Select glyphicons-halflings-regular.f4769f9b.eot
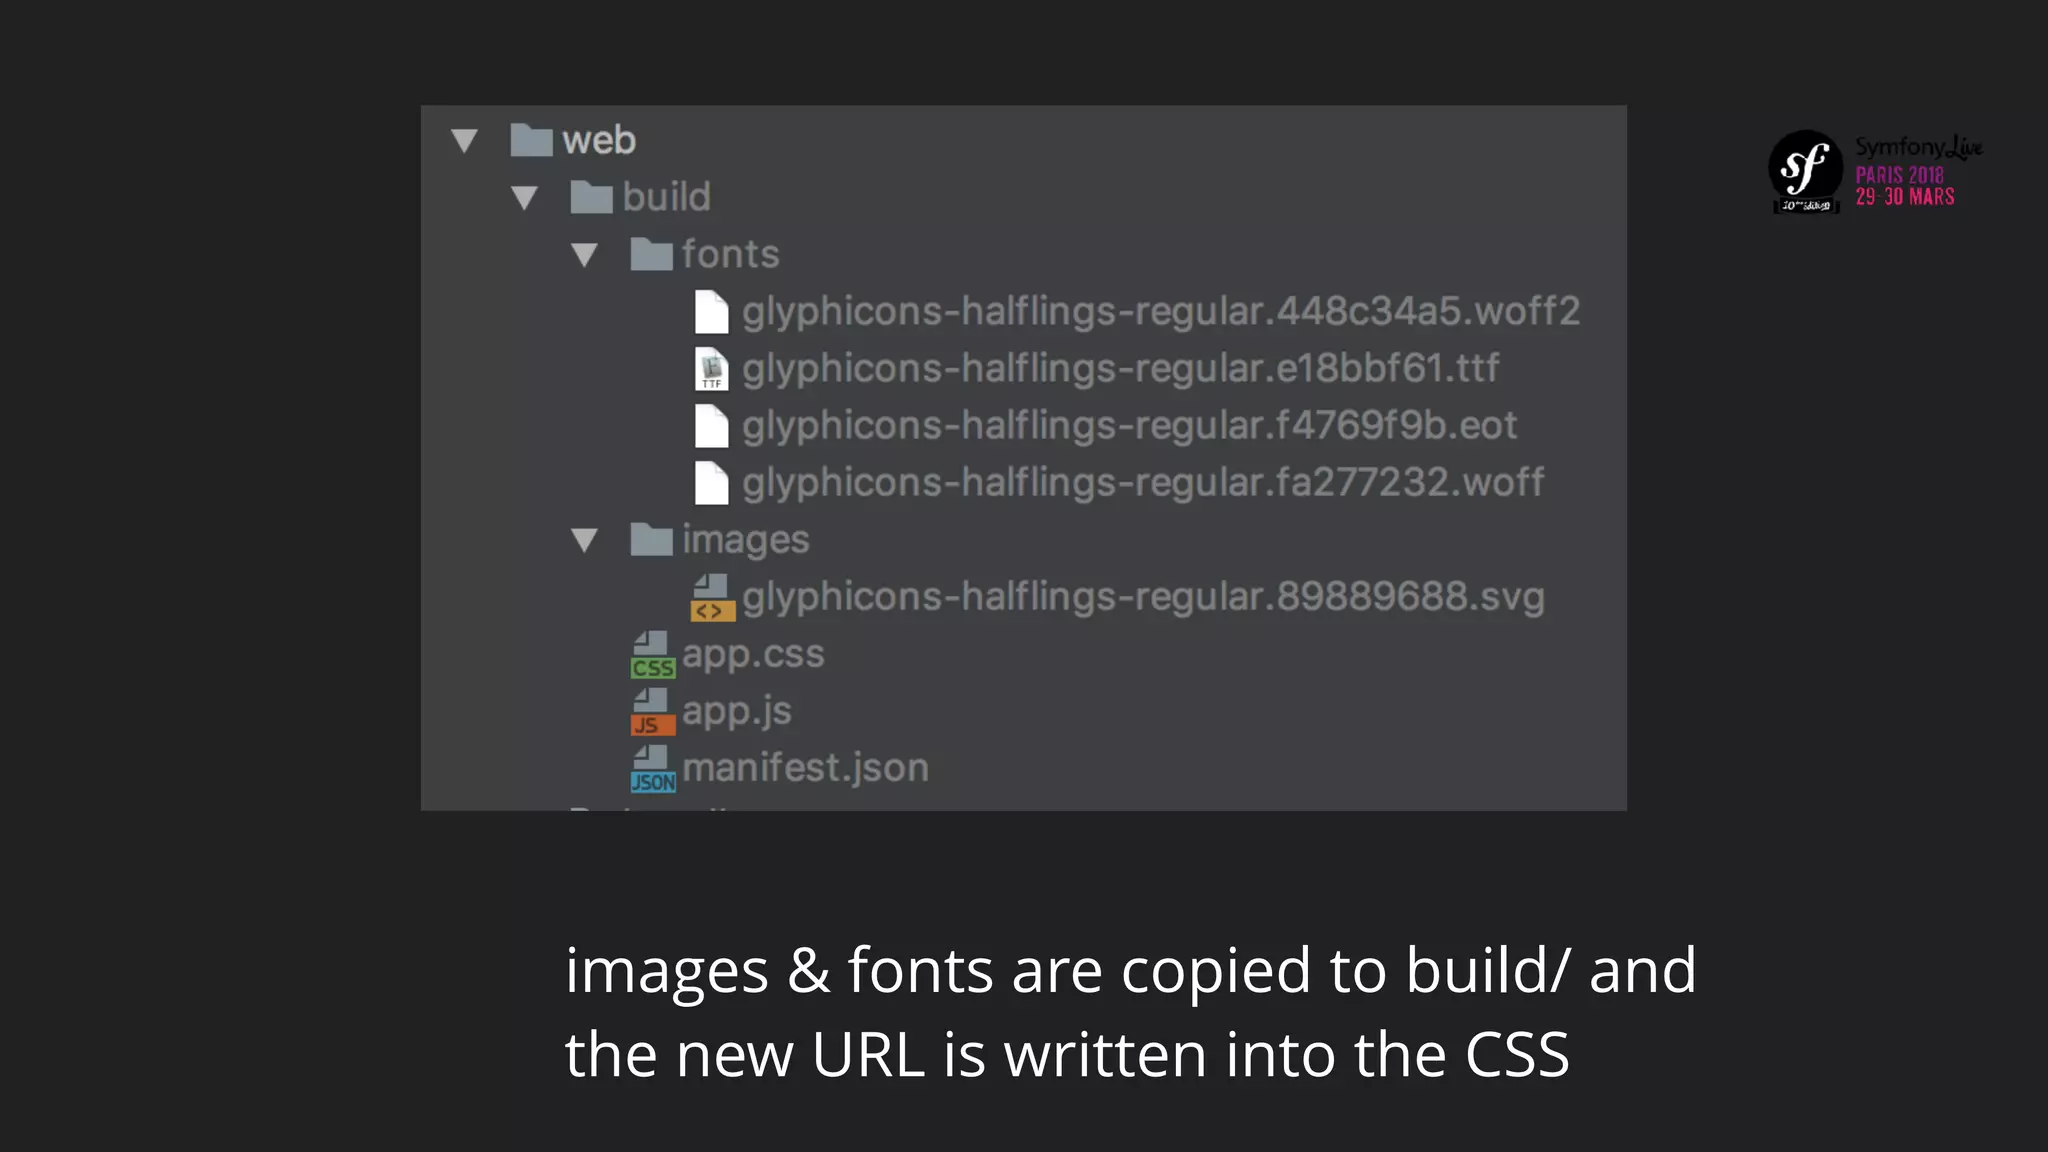This screenshot has width=2048, height=1152. [1129, 425]
